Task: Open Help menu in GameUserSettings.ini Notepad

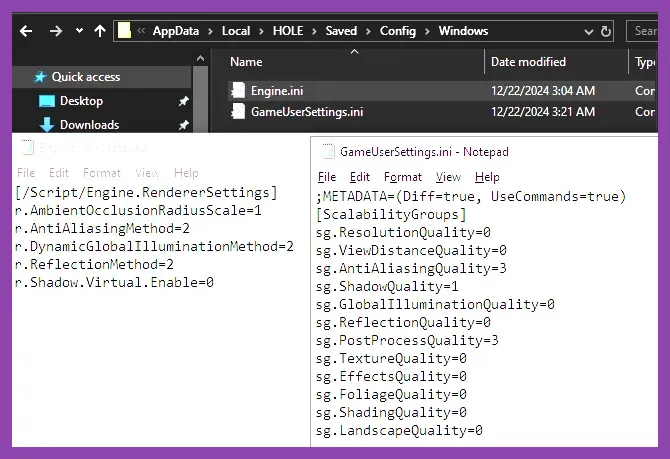Action: pos(487,177)
